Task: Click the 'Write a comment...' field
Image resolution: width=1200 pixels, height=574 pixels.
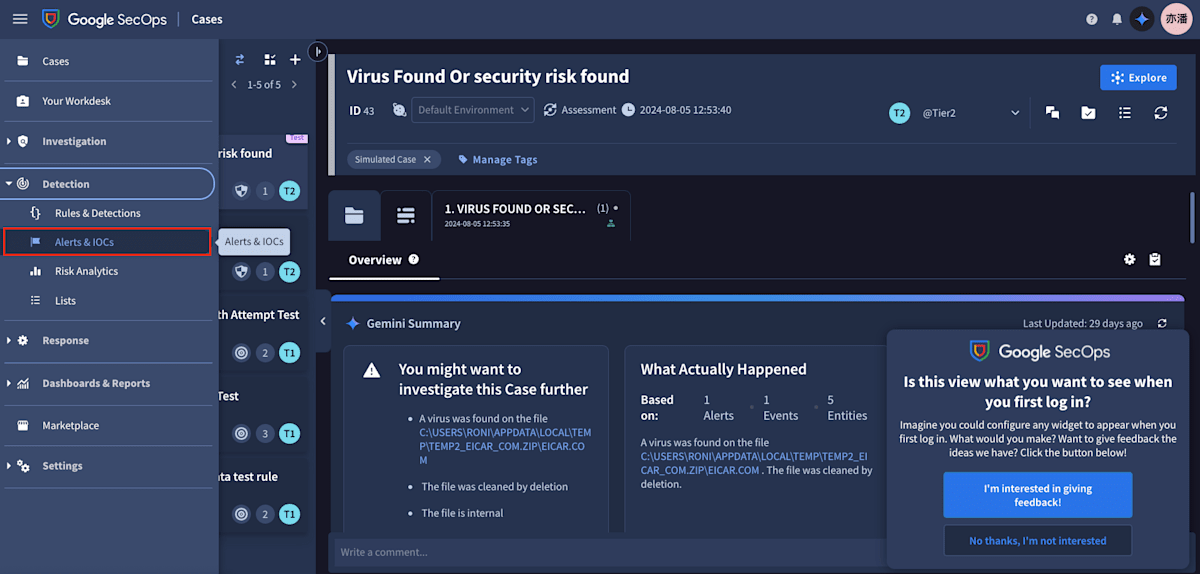Action: [x=605, y=552]
